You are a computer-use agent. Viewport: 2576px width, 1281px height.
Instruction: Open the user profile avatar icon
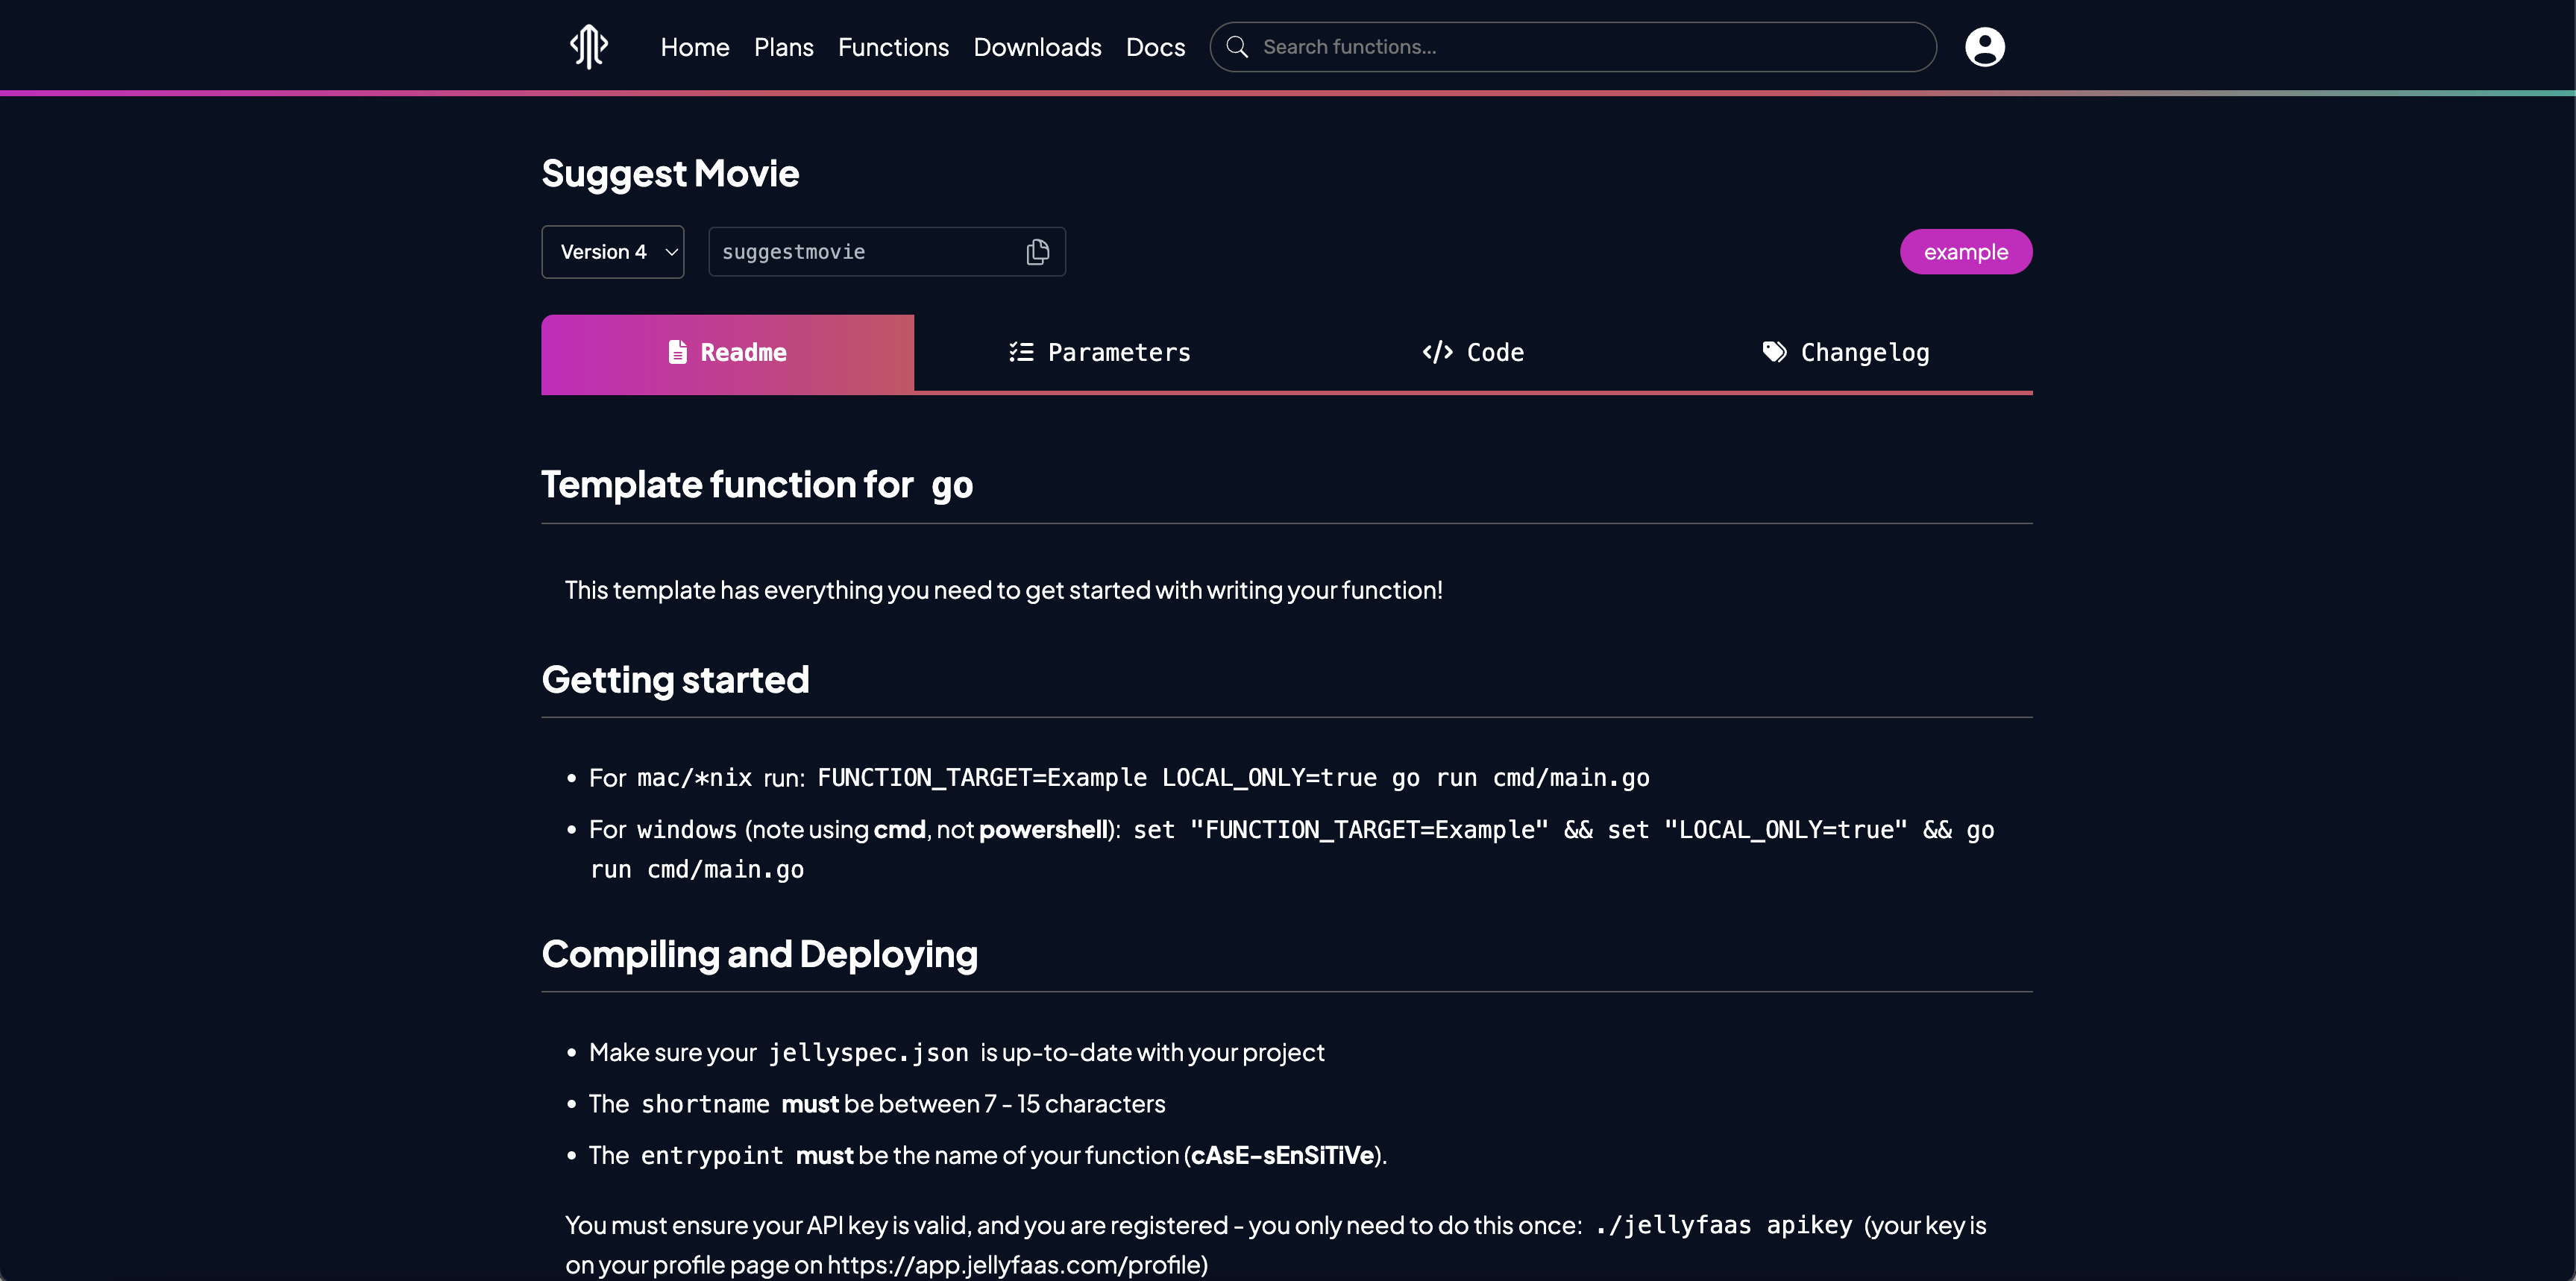pos(1984,46)
